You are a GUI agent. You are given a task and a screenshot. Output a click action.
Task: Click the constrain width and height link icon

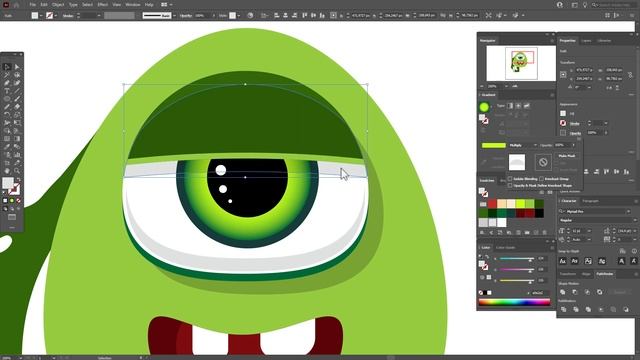tap(631, 75)
